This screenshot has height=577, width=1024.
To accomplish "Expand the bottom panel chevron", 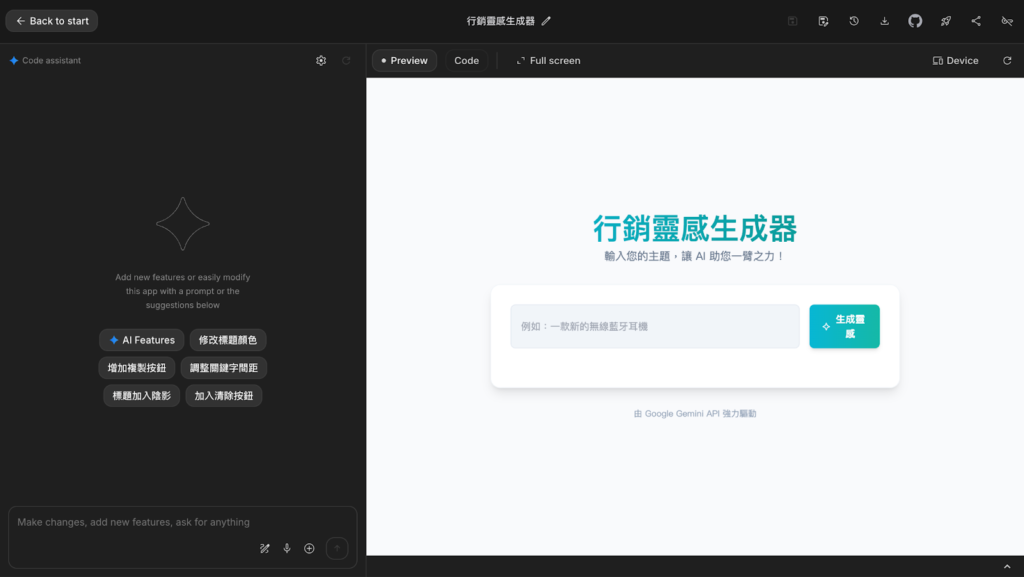I will tap(1007, 567).
